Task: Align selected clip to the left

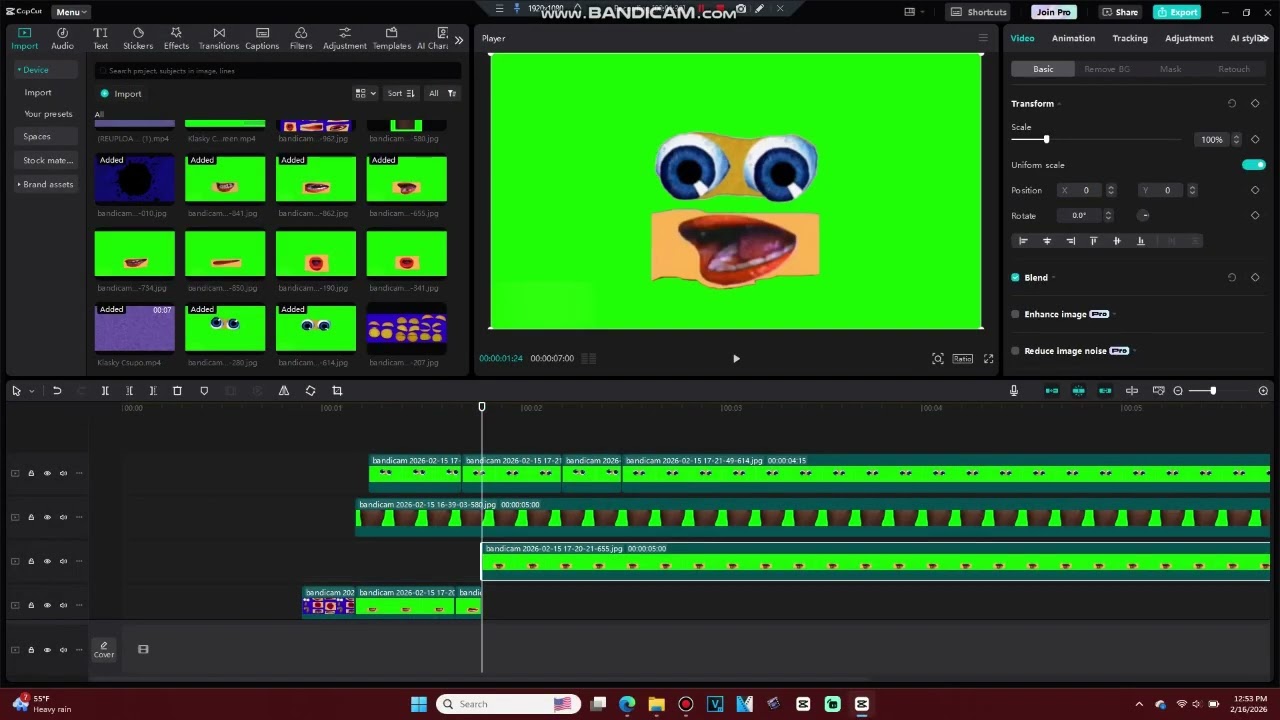Action: [1023, 241]
